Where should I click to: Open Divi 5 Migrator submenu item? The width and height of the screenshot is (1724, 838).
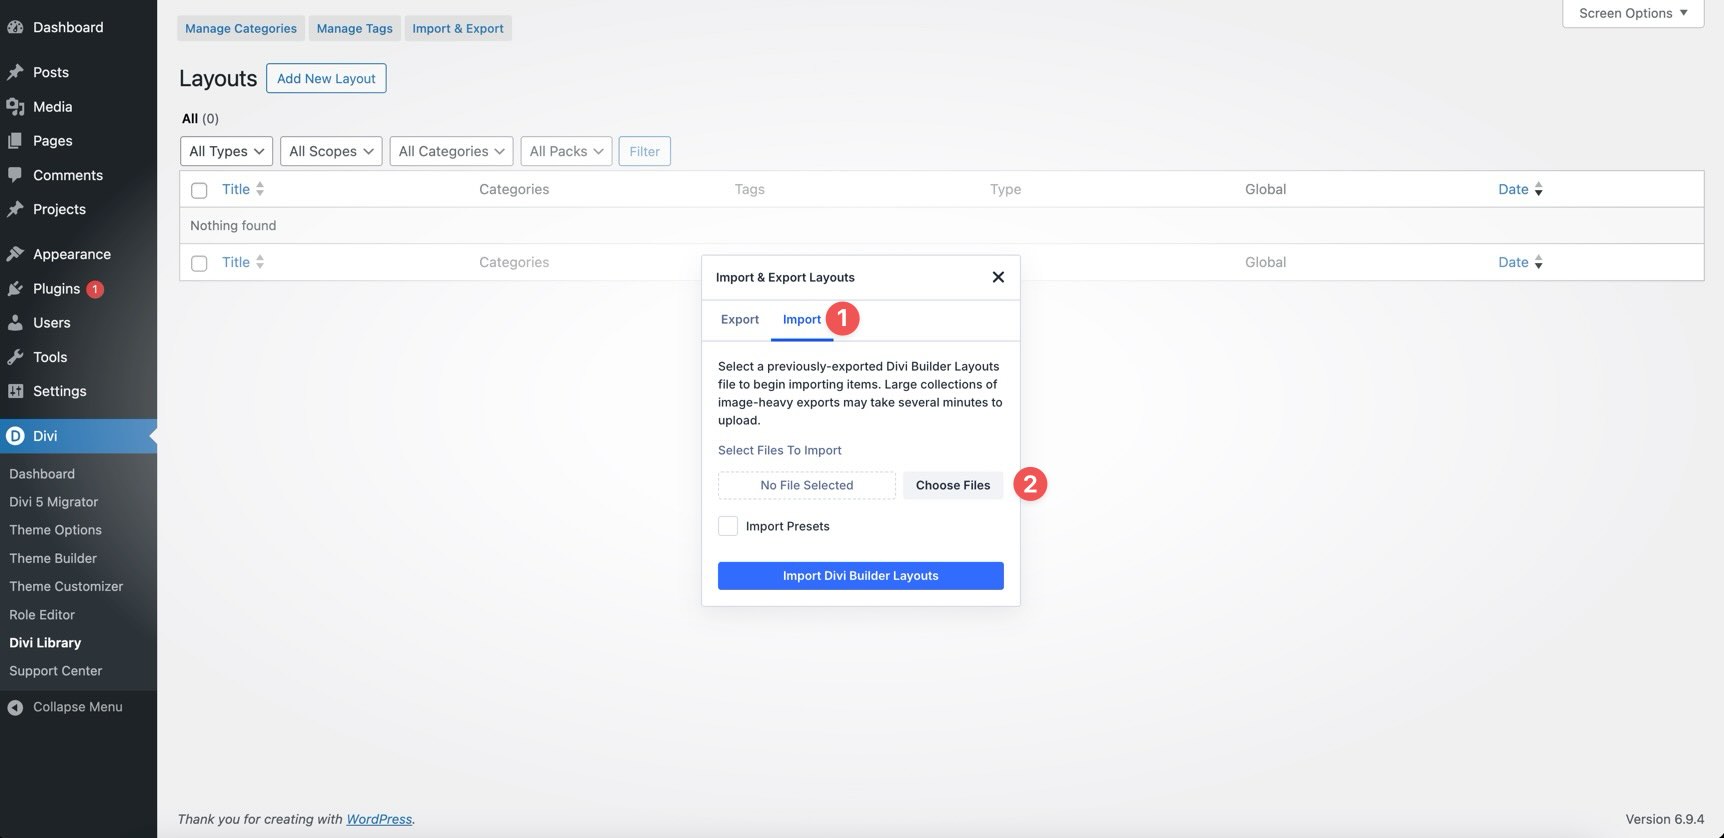coord(54,502)
